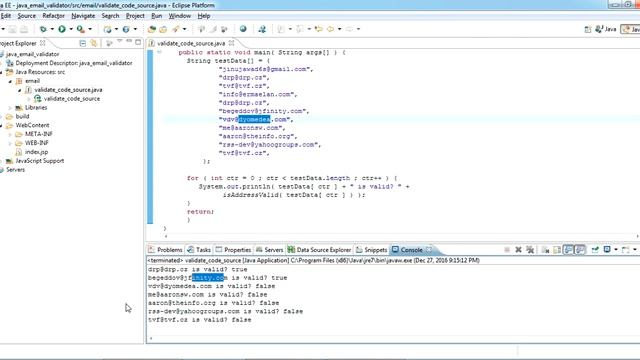Select the Servers project node
The width and height of the screenshot is (640, 360).
tap(15, 170)
